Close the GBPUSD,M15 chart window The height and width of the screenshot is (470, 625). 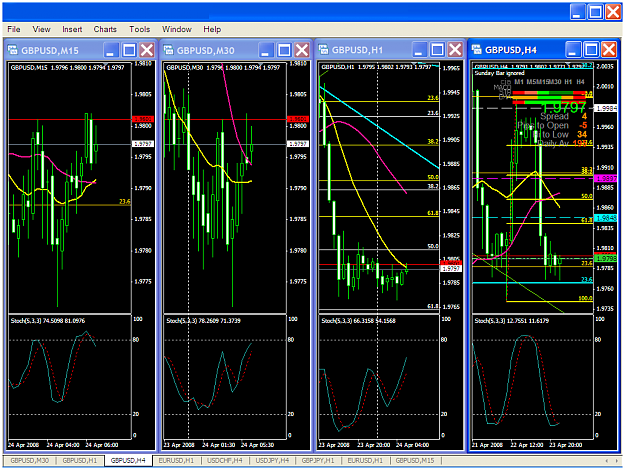click(x=147, y=50)
